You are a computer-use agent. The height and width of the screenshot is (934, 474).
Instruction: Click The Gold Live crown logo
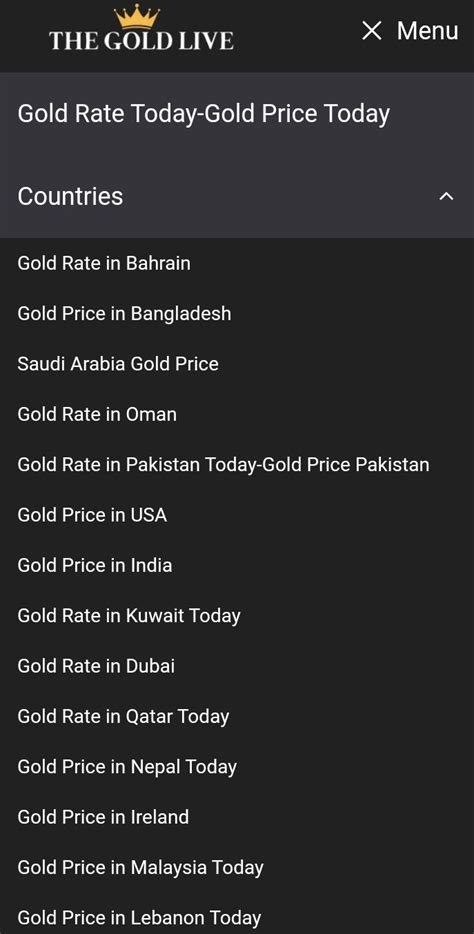coord(141,28)
